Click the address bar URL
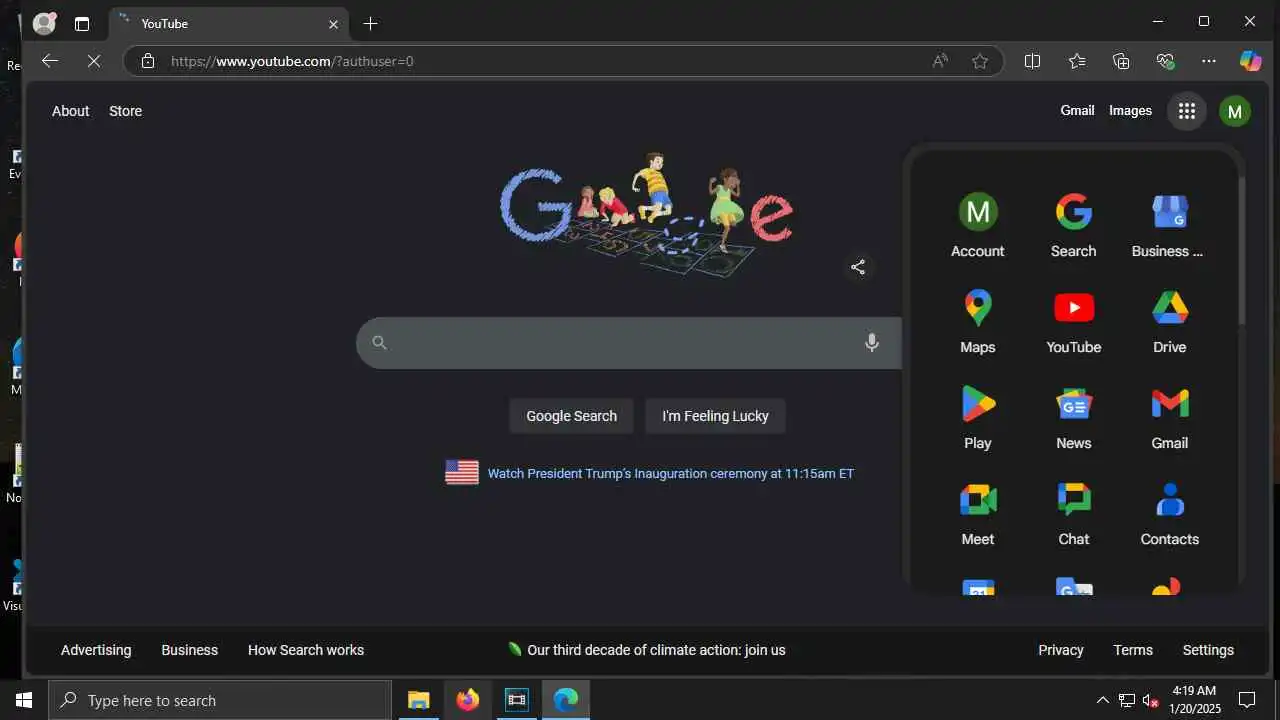Screen dimensions: 1280x720 pos(292,61)
